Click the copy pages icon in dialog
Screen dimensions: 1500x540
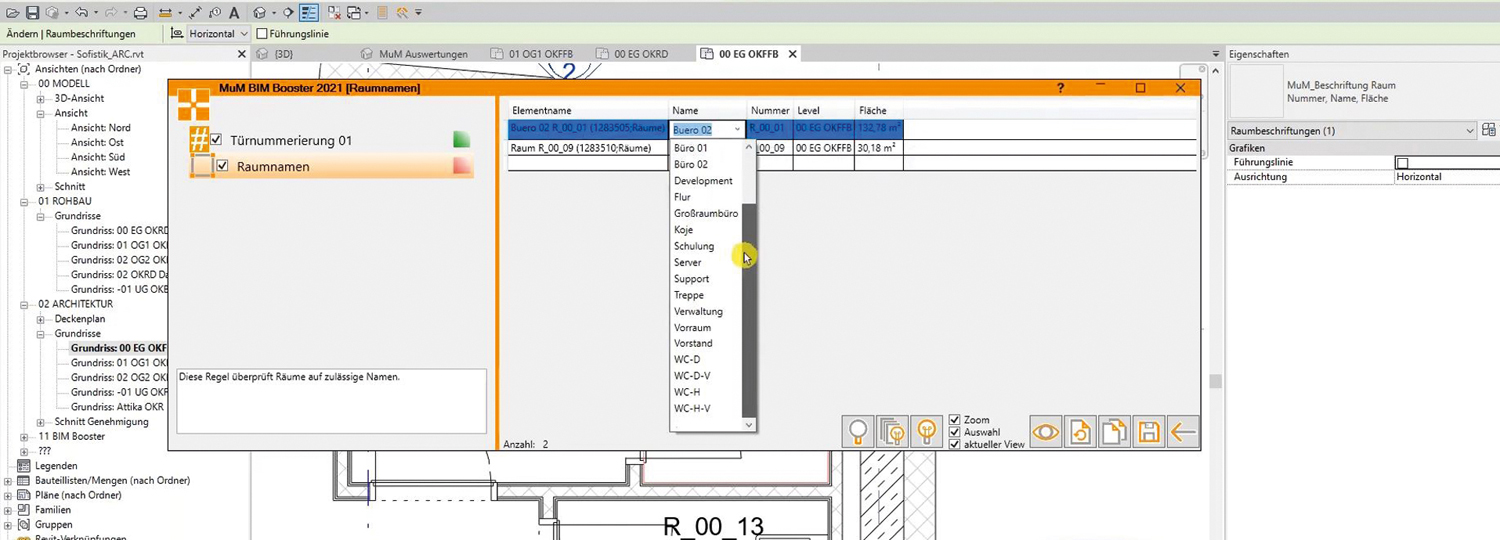(1114, 432)
